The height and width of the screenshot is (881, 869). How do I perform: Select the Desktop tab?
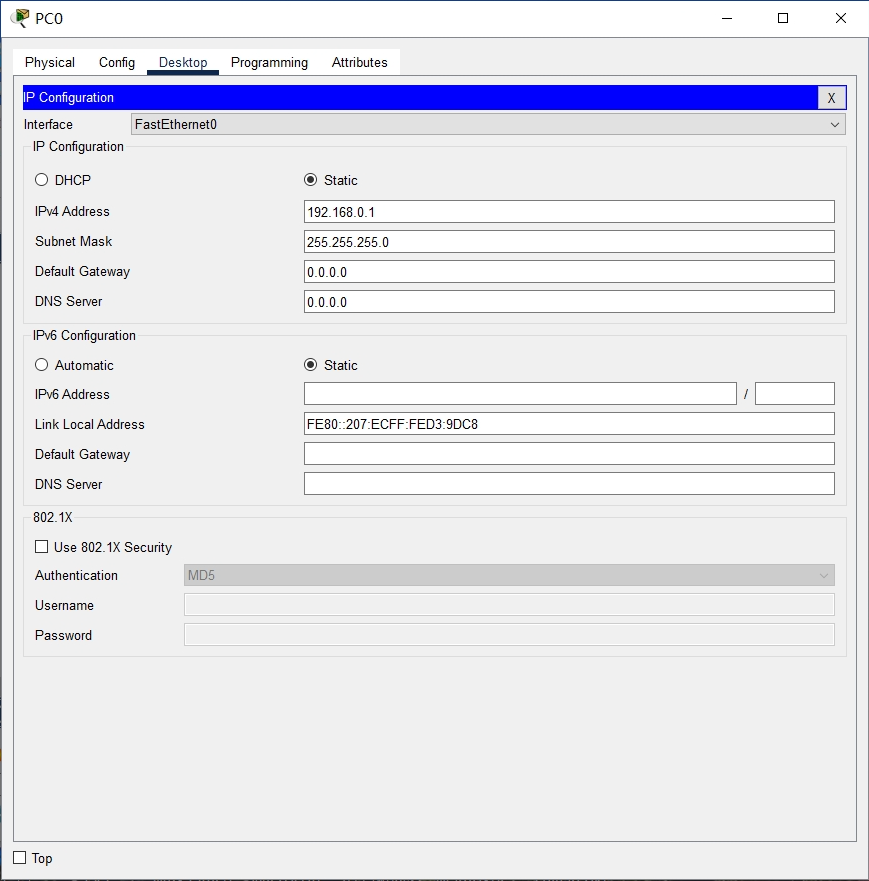click(183, 62)
